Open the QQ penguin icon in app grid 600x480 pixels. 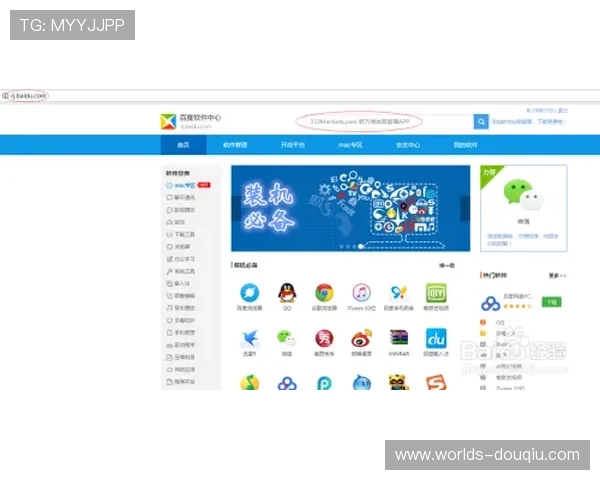pos(287,293)
